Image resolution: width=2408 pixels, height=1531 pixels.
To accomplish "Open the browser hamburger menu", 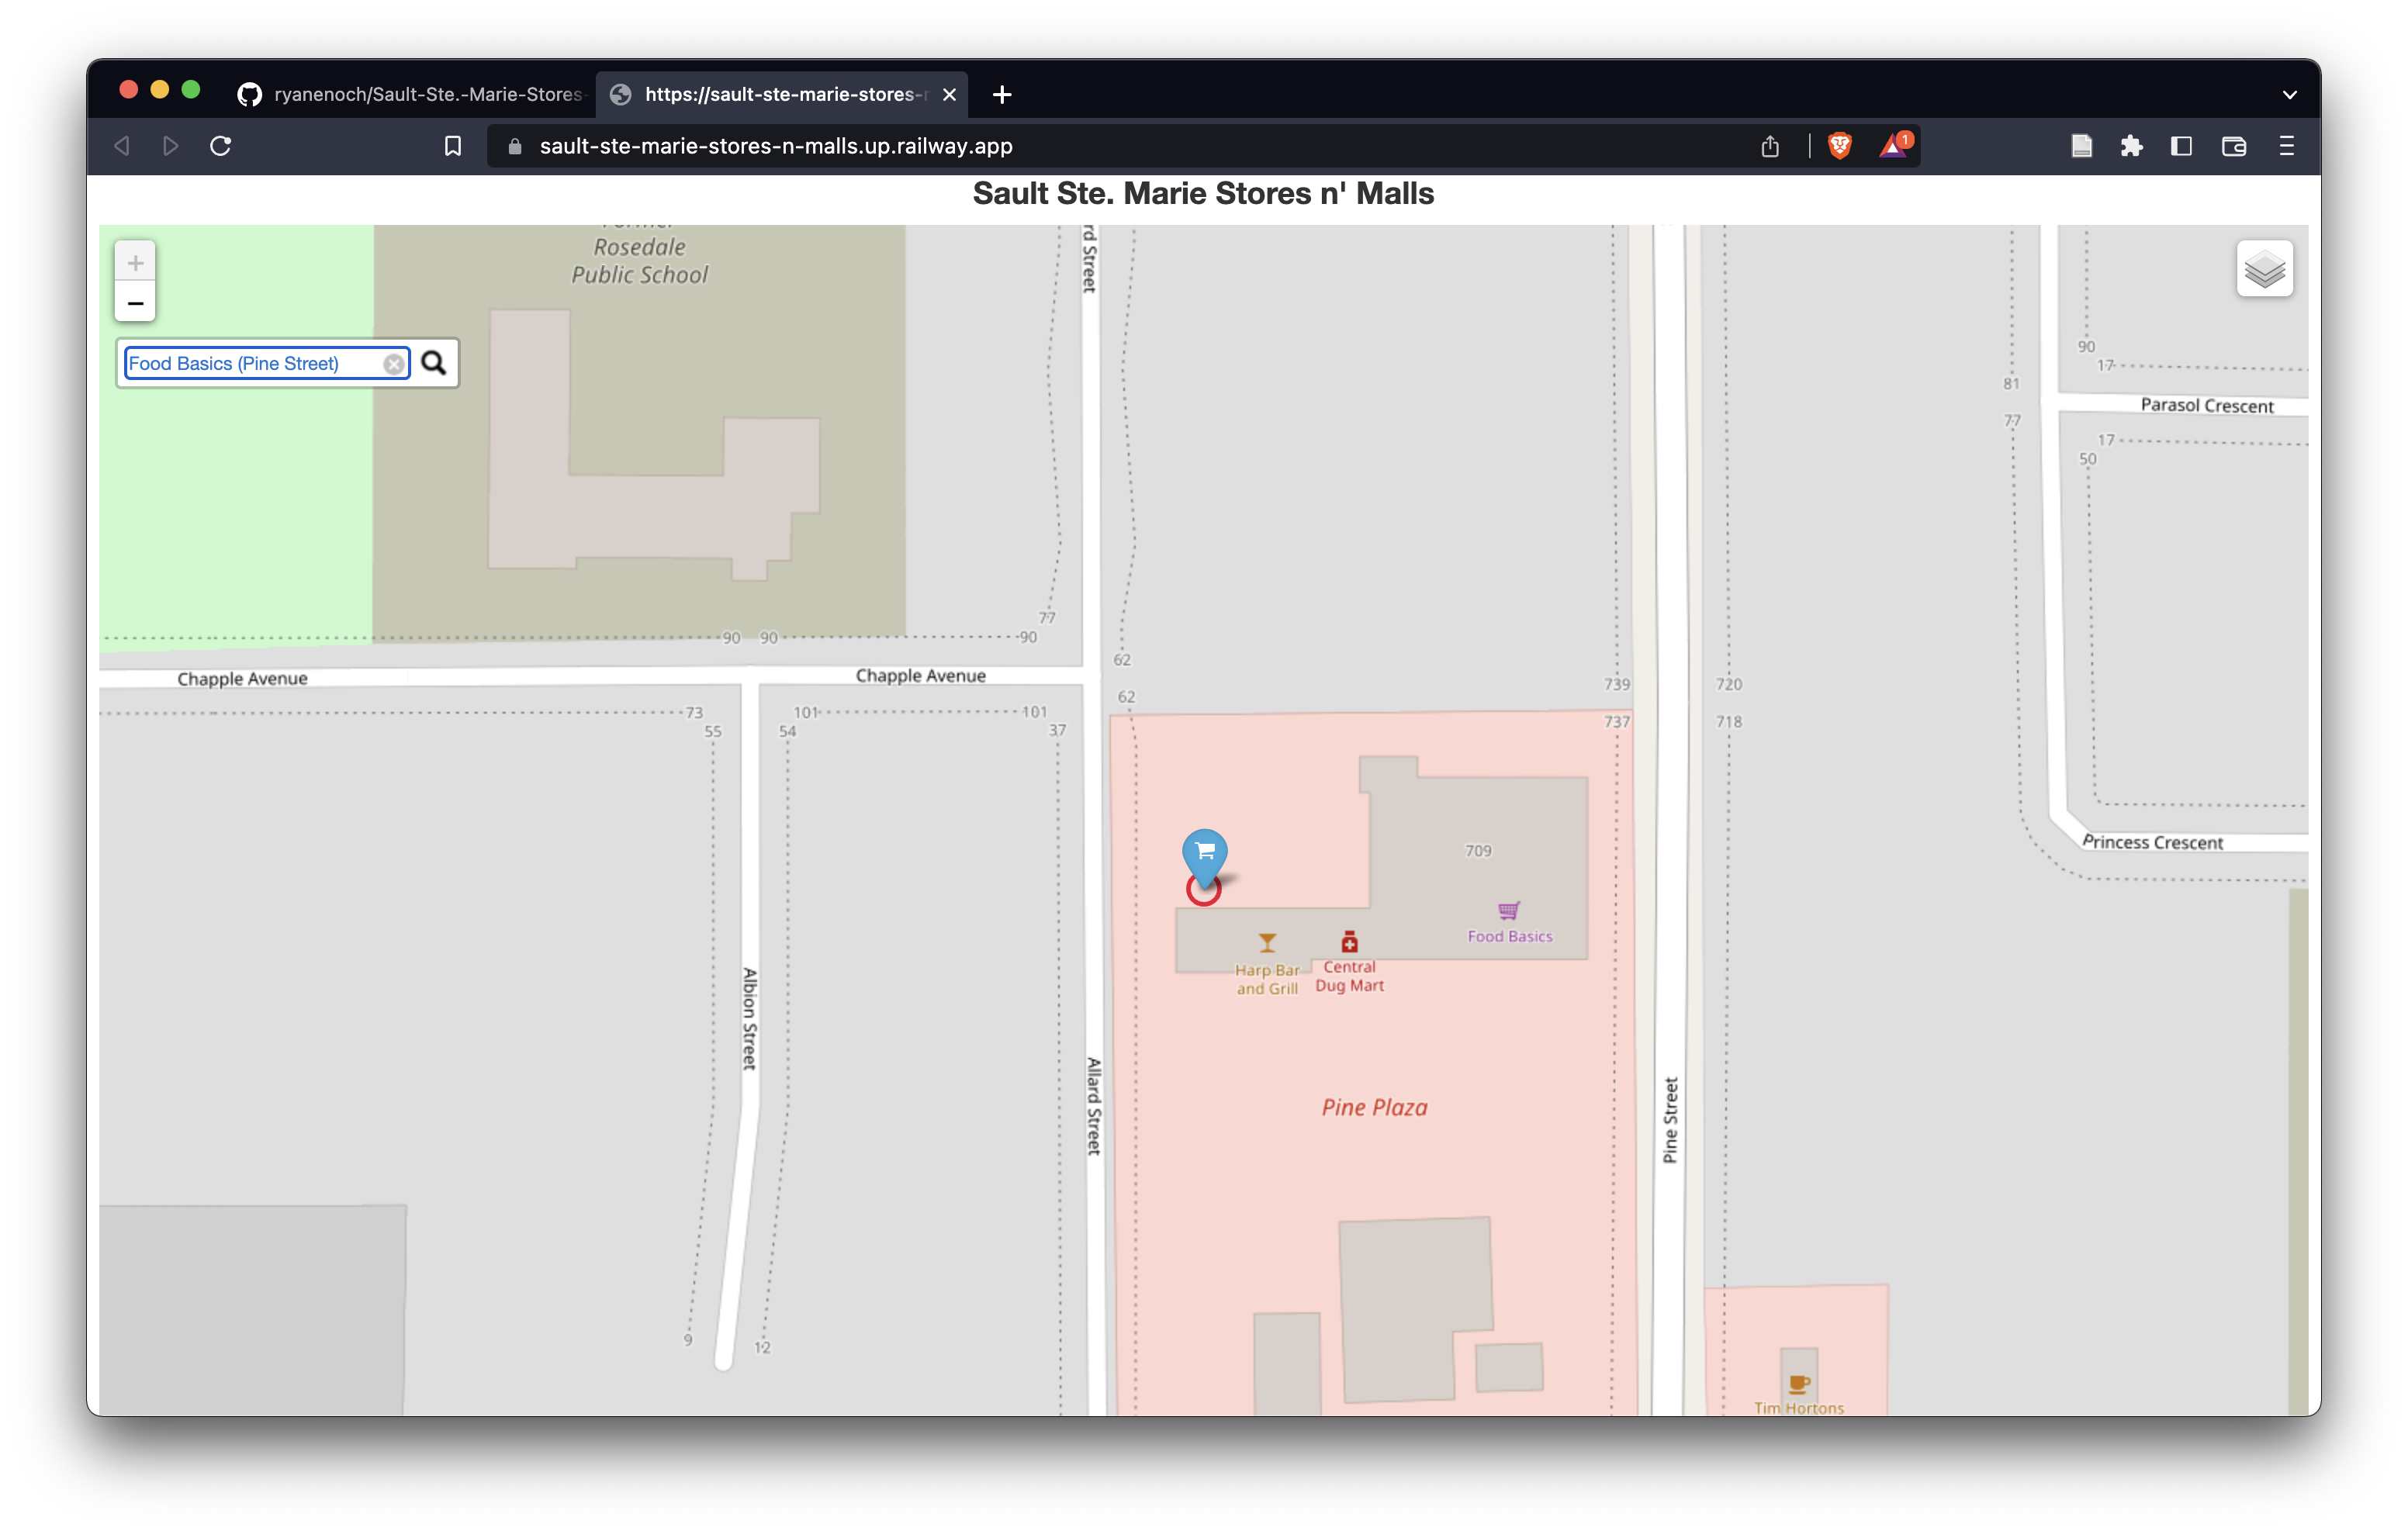I will 2287,146.
